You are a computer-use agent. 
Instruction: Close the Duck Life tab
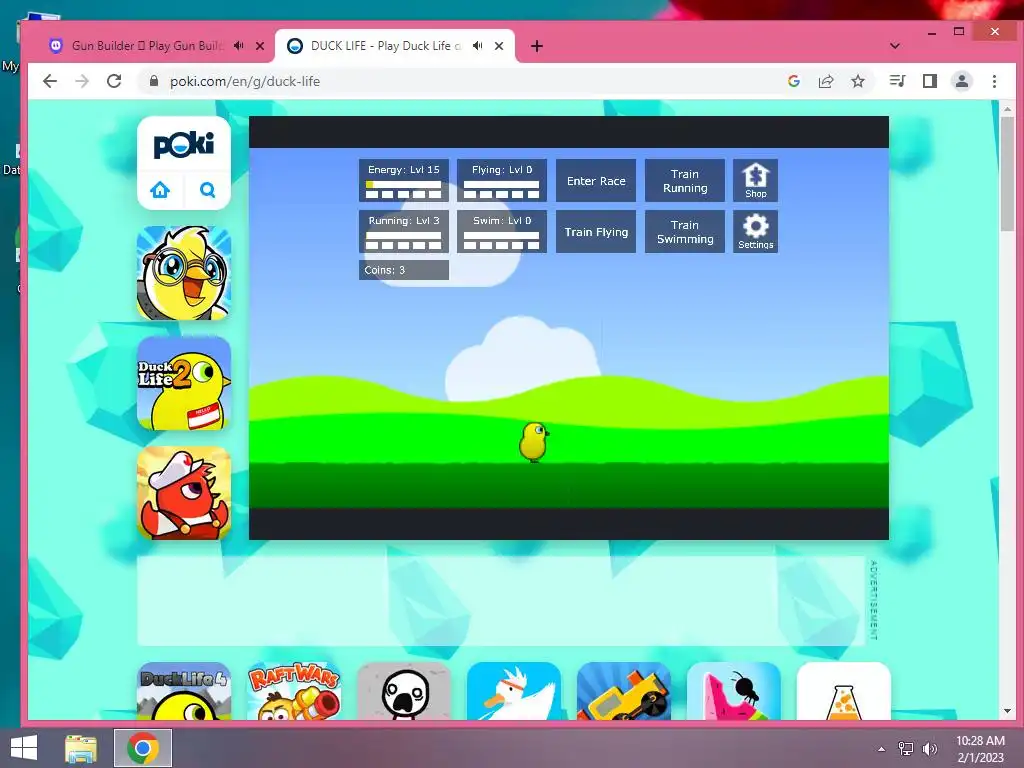click(499, 46)
